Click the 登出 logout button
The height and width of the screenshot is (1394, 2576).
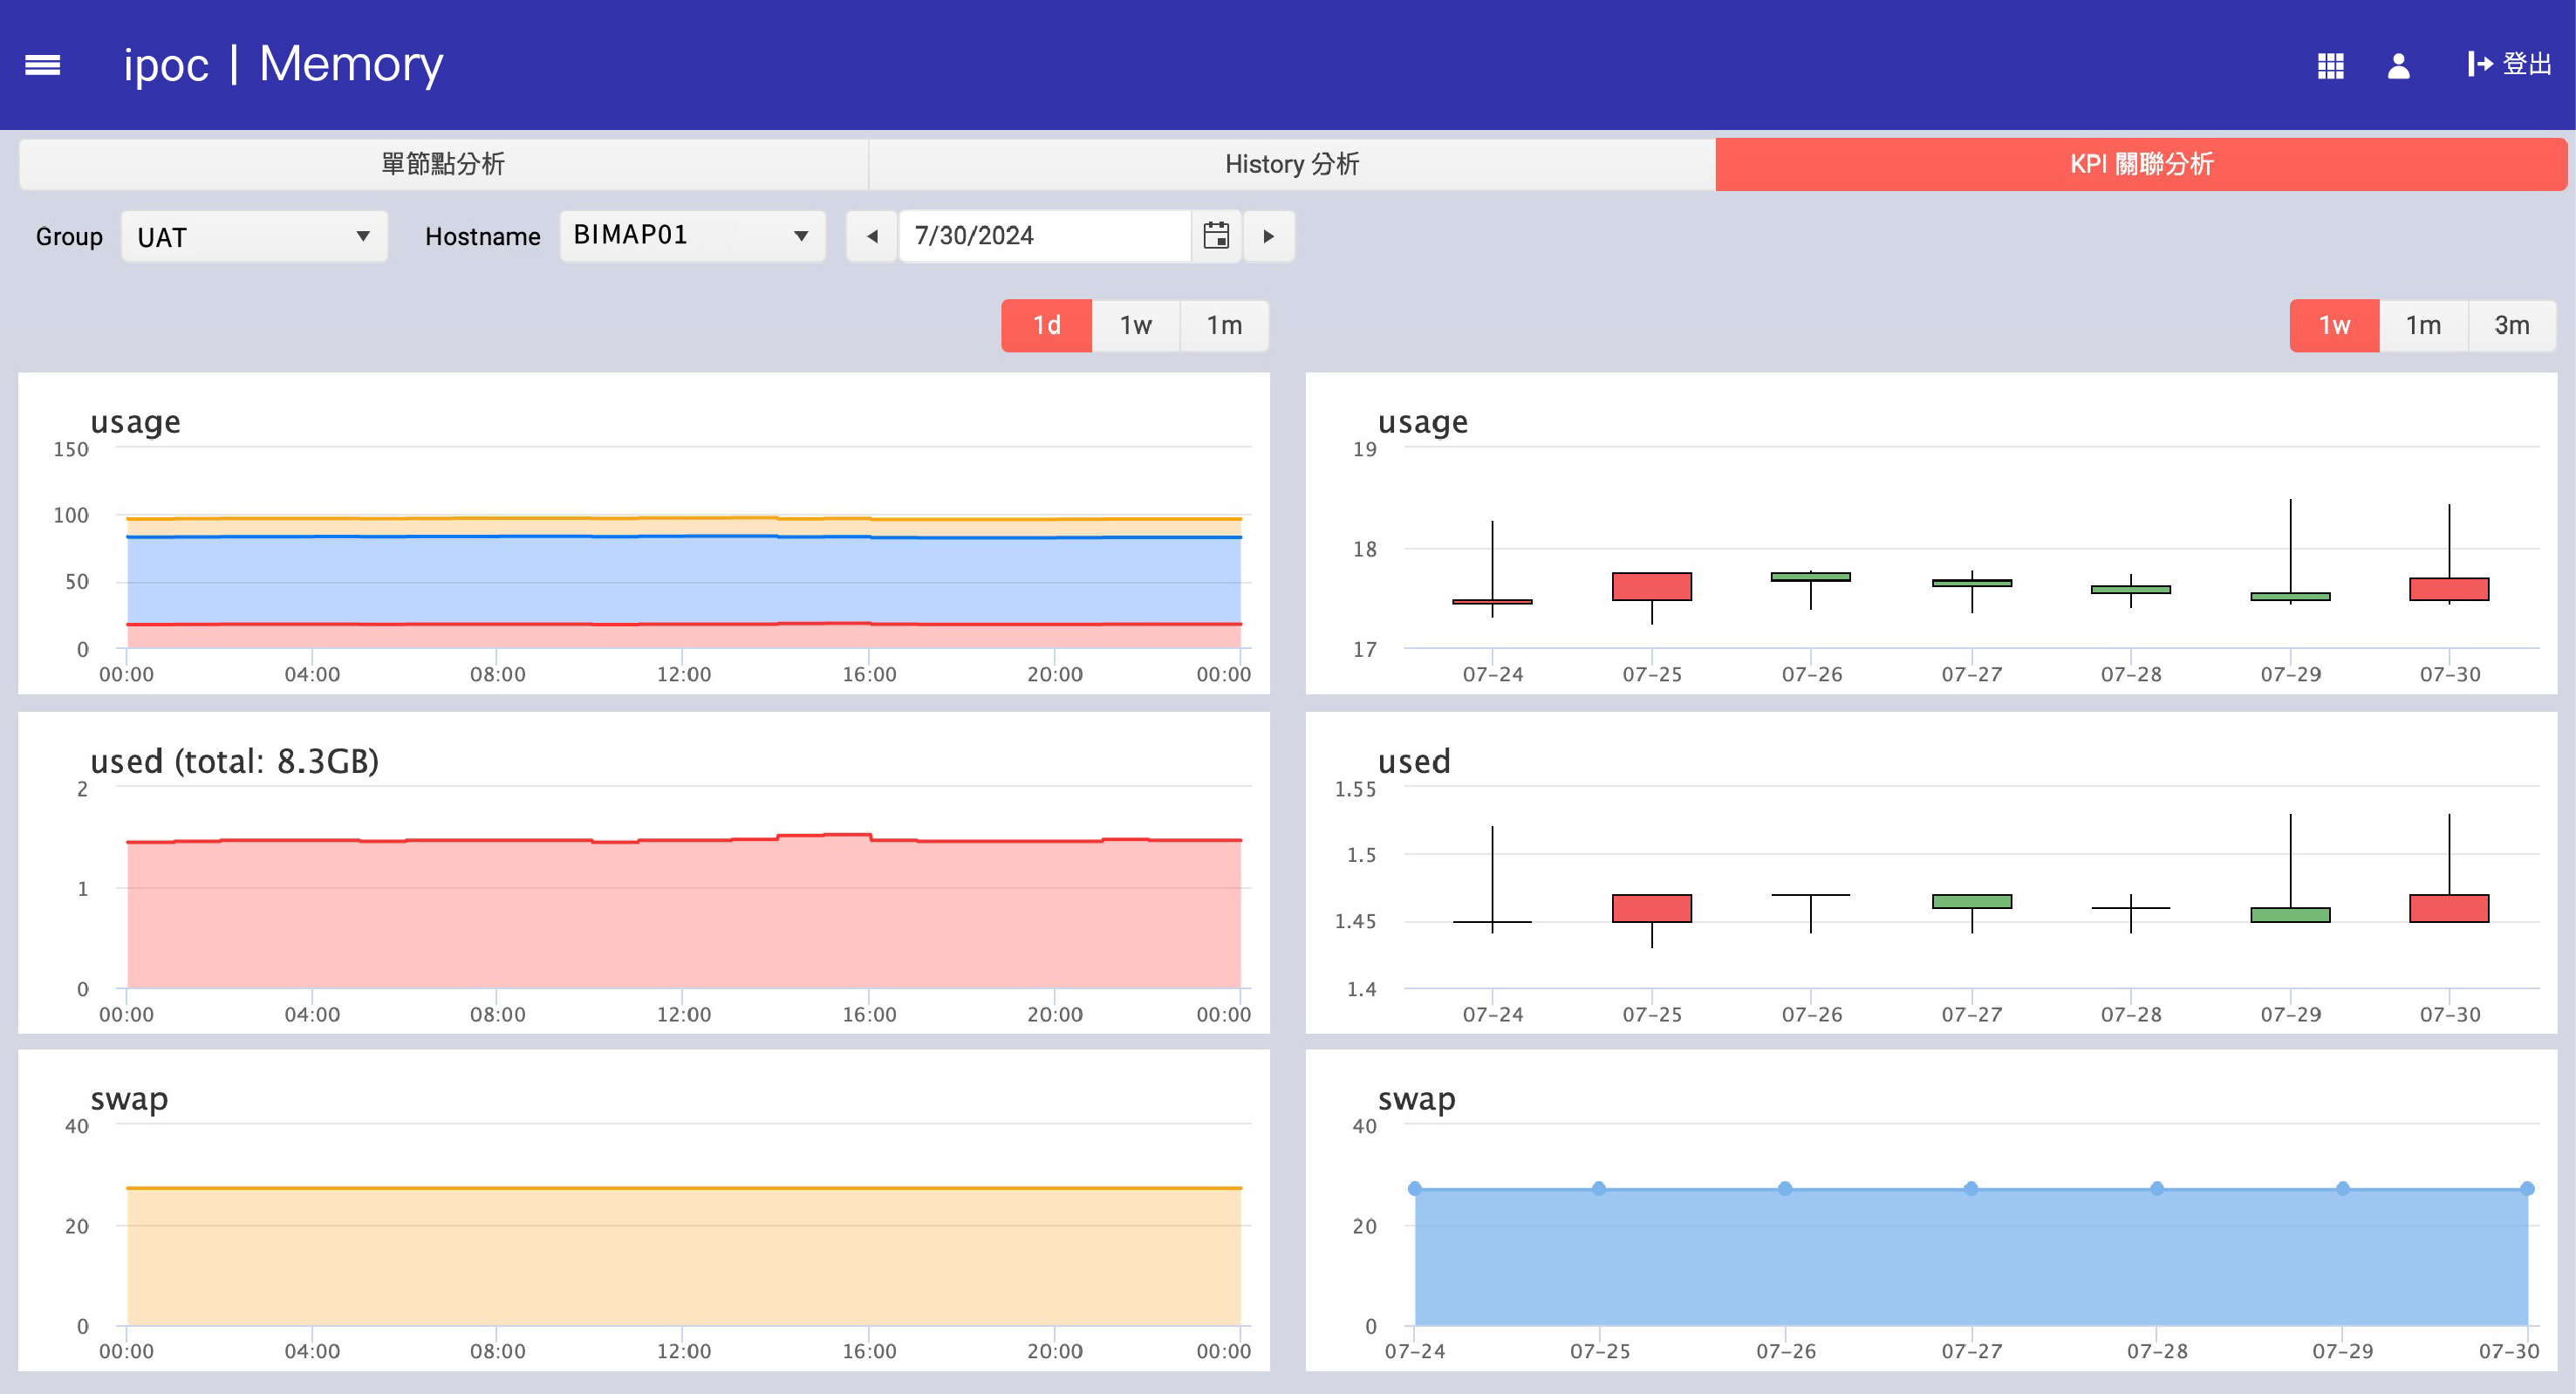[2509, 65]
